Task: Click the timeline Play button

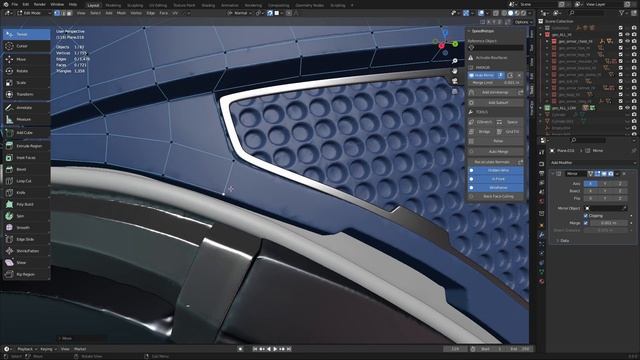Action: [x=275, y=349]
